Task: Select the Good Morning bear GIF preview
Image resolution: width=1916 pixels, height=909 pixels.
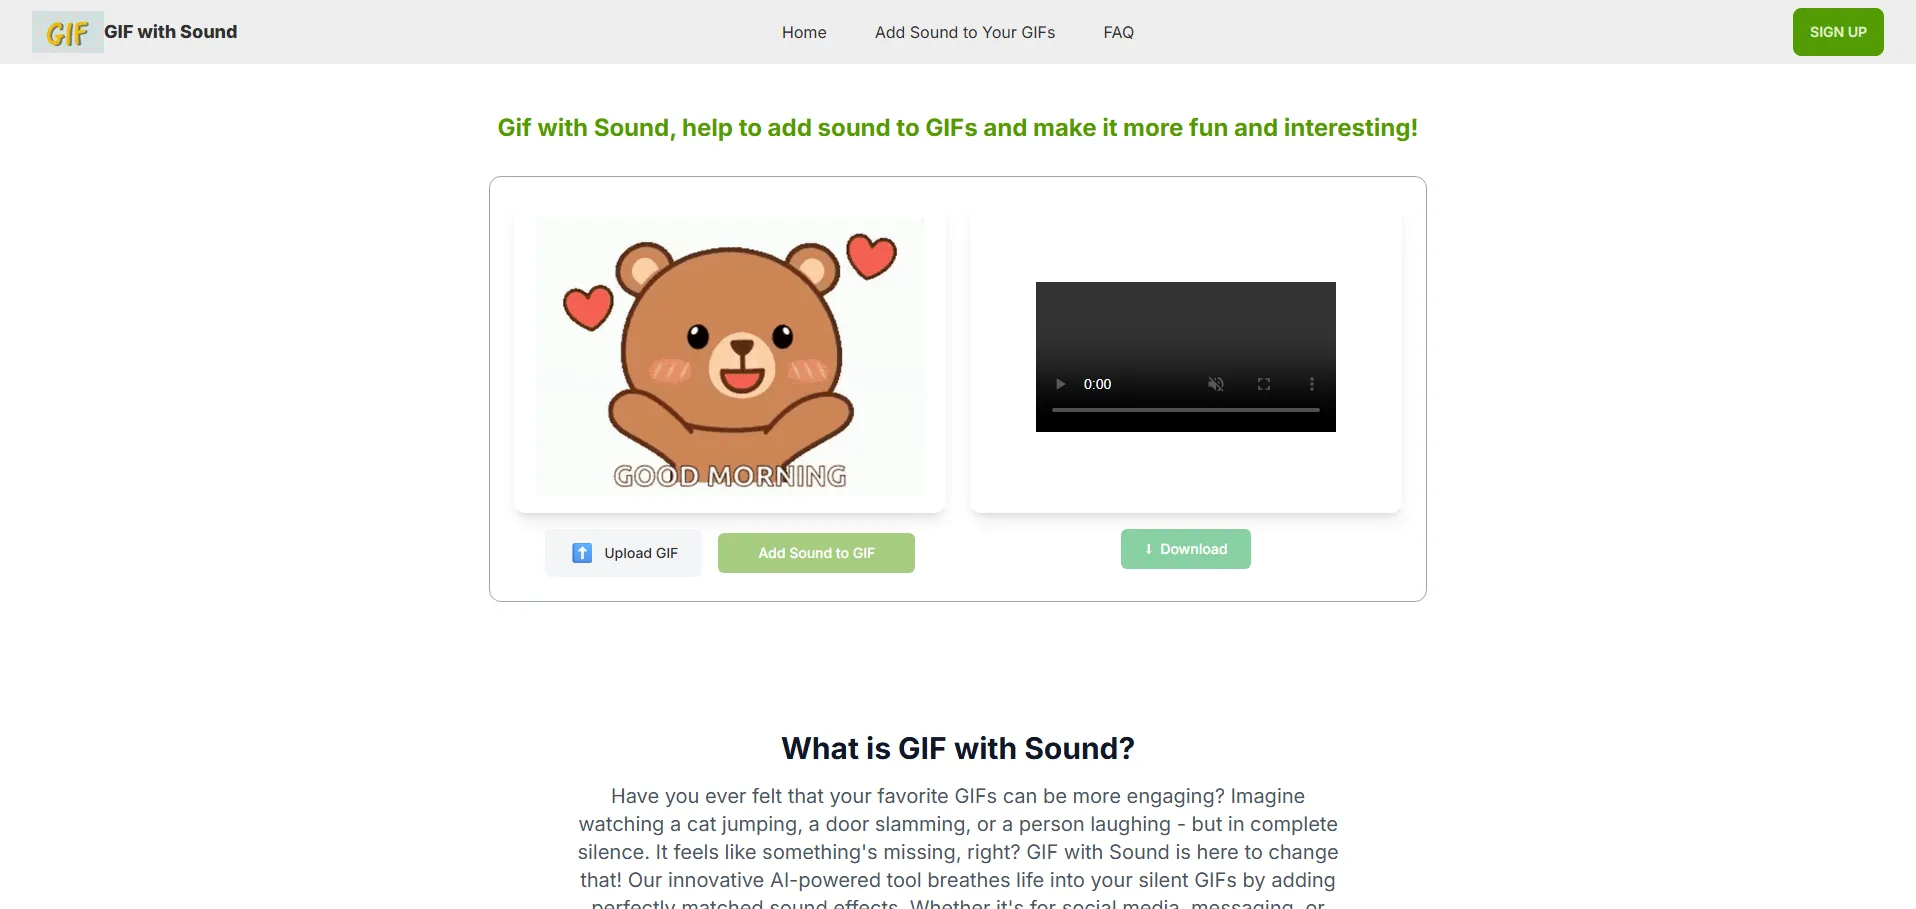Action: point(730,356)
